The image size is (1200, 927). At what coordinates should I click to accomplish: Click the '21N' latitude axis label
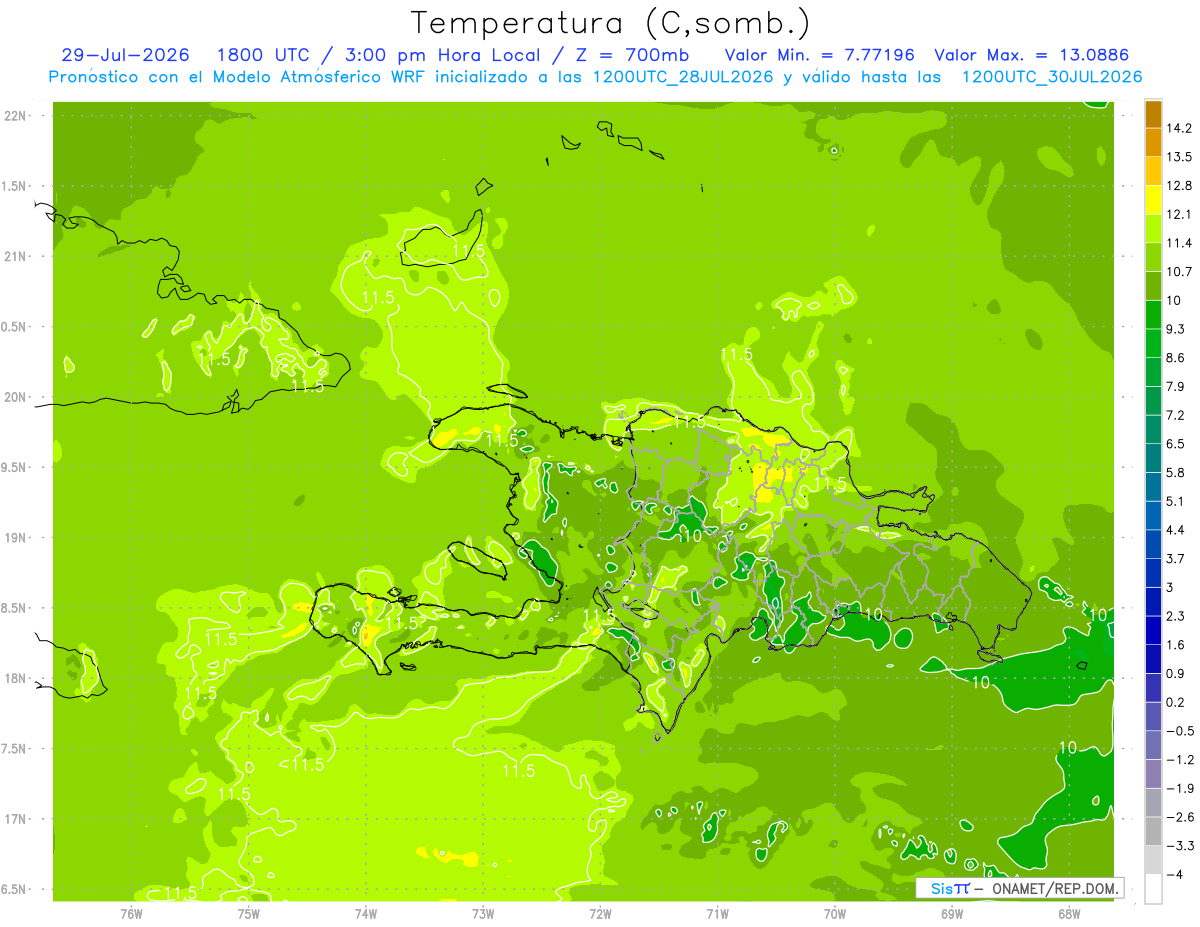(x=17, y=256)
